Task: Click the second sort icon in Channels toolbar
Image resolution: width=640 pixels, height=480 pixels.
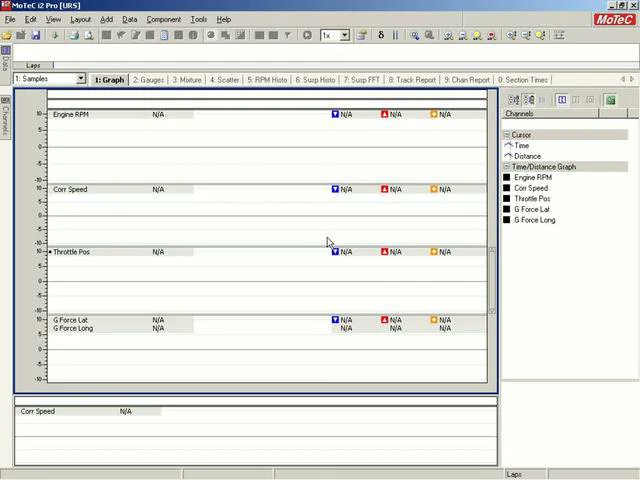Action: coord(529,100)
